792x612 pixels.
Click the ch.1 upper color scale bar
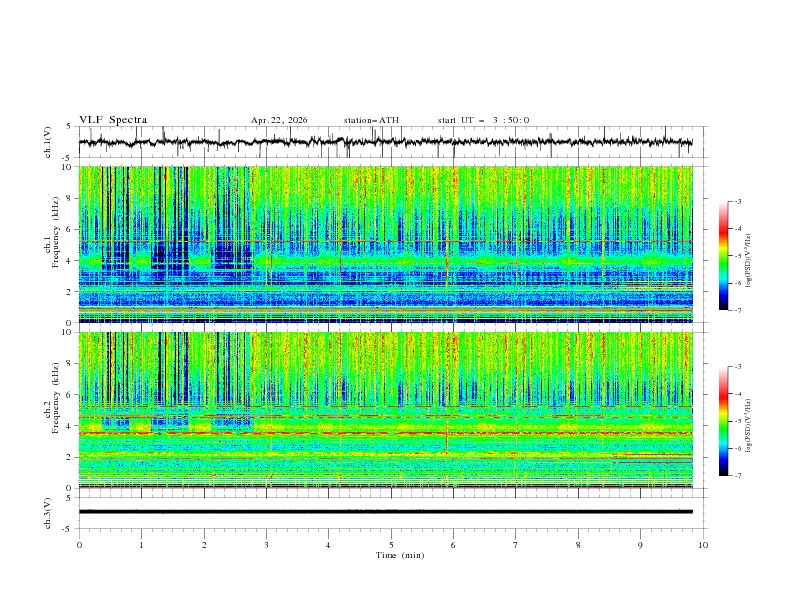[x=723, y=256]
